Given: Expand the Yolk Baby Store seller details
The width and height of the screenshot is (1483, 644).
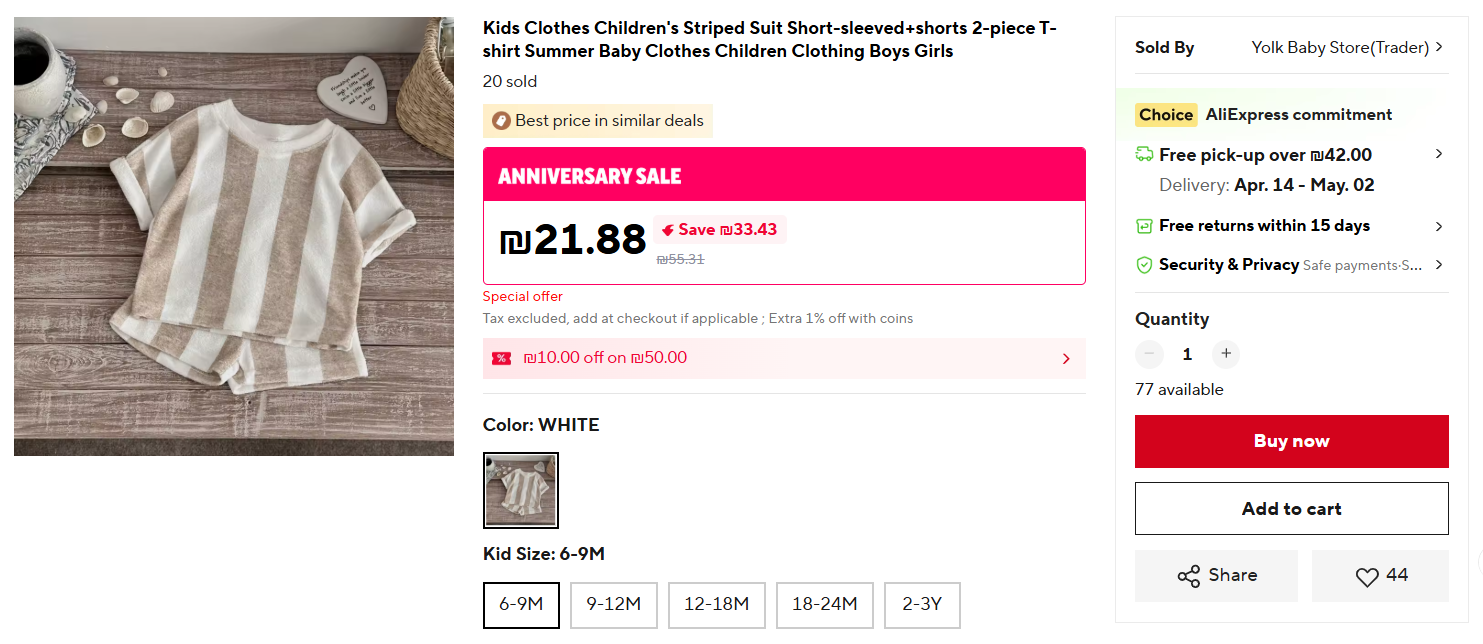Looking at the screenshot, I should 1439,47.
